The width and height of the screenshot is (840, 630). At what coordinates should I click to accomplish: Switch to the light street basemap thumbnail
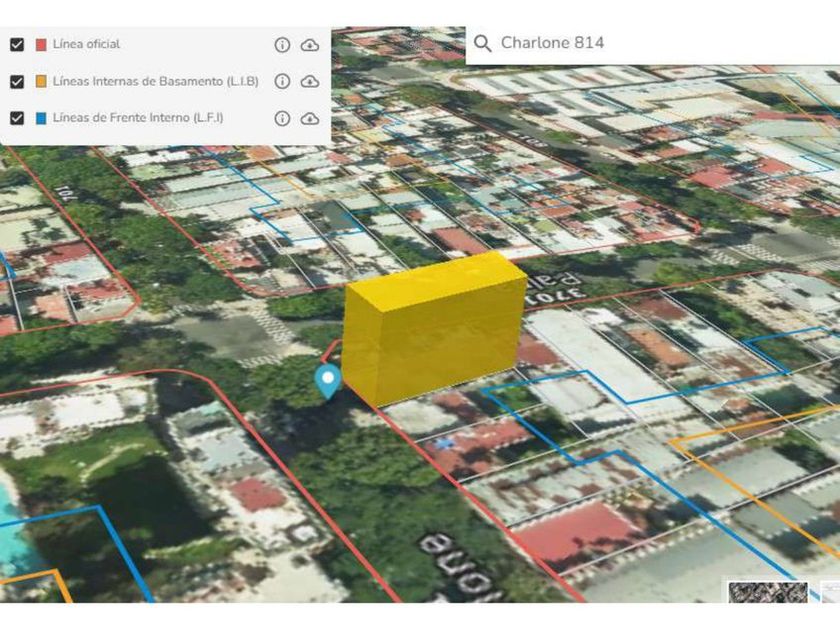pos(830,592)
